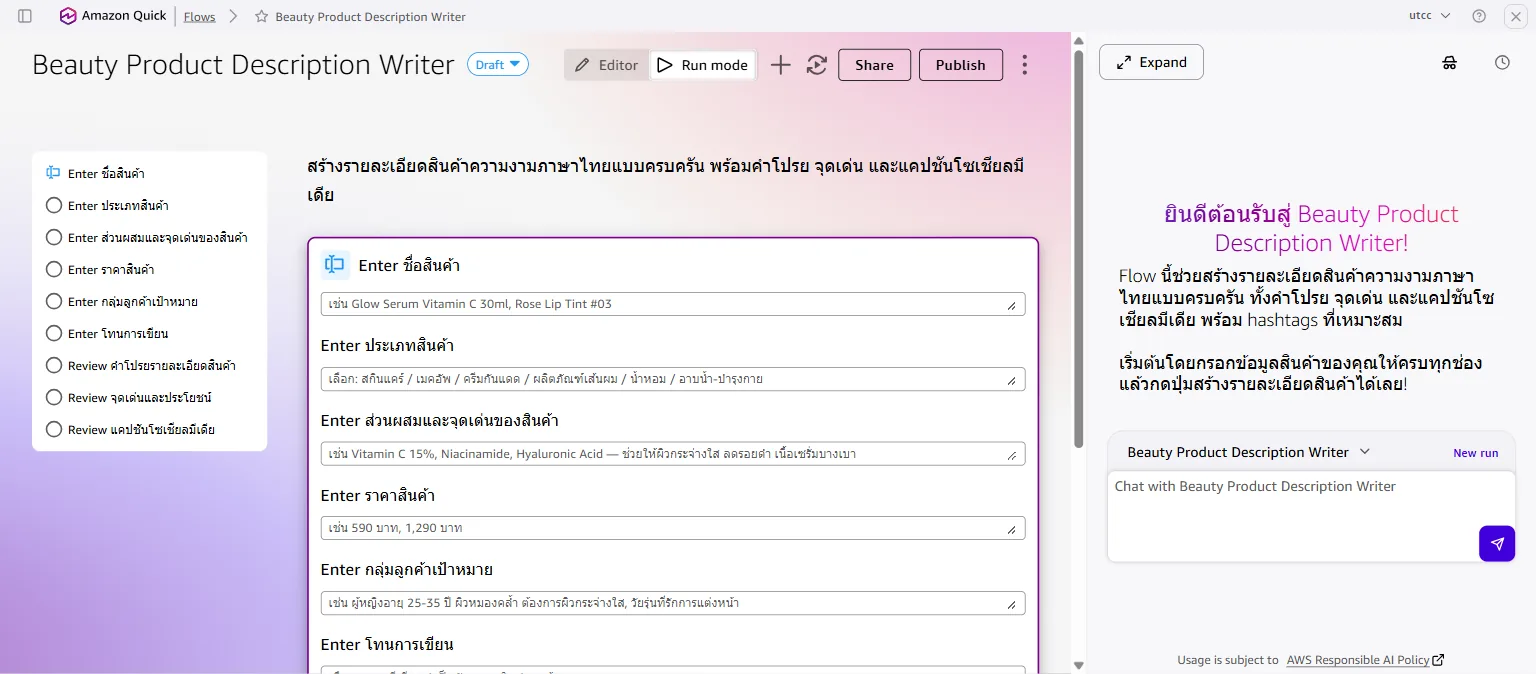Click the Amazon Quick logo

tap(68, 16)
